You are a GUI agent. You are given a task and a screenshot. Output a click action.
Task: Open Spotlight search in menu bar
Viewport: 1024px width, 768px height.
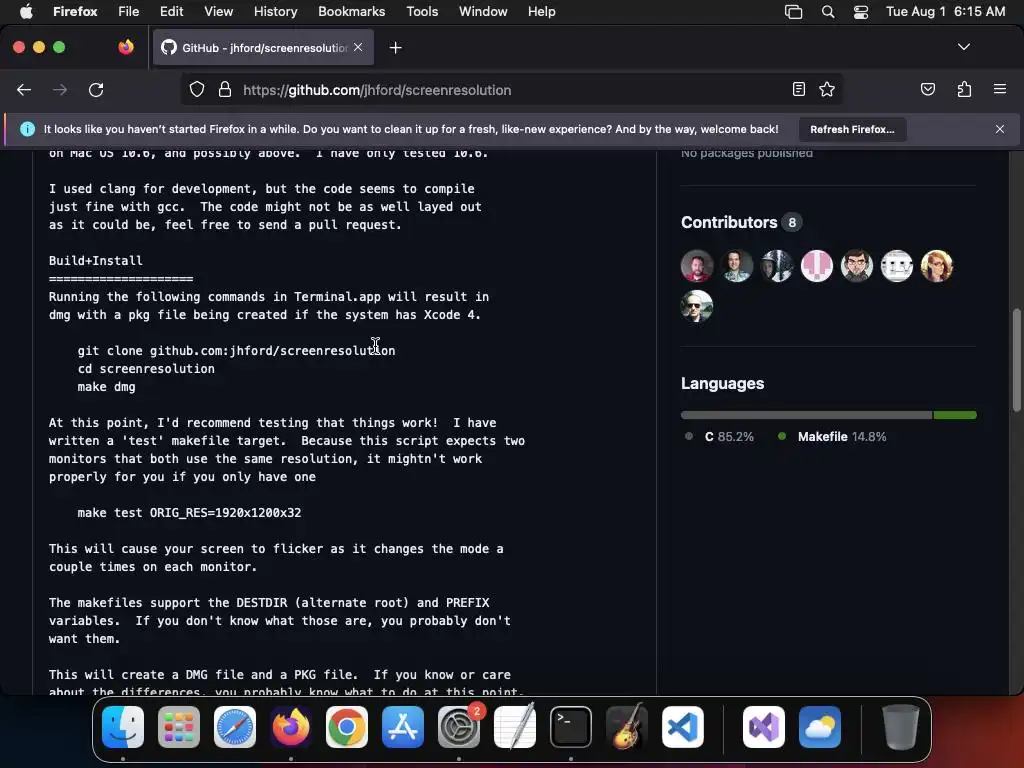point(827,12)
